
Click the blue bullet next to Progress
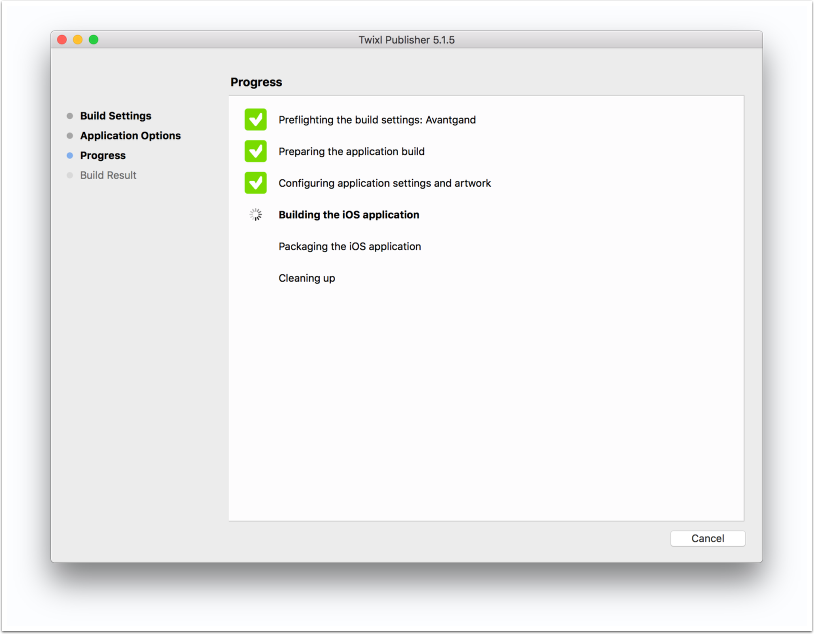(70, 155)
